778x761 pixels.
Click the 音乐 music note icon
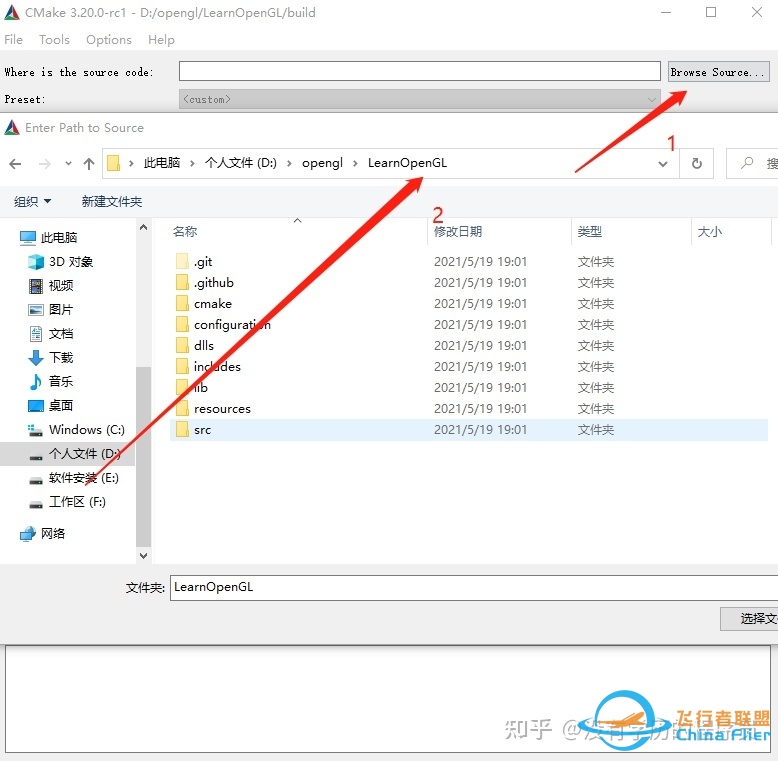tap(36, 381)
